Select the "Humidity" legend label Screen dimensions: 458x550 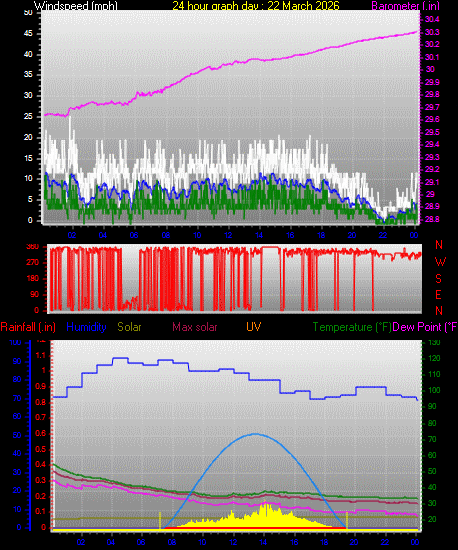(86, 327)
